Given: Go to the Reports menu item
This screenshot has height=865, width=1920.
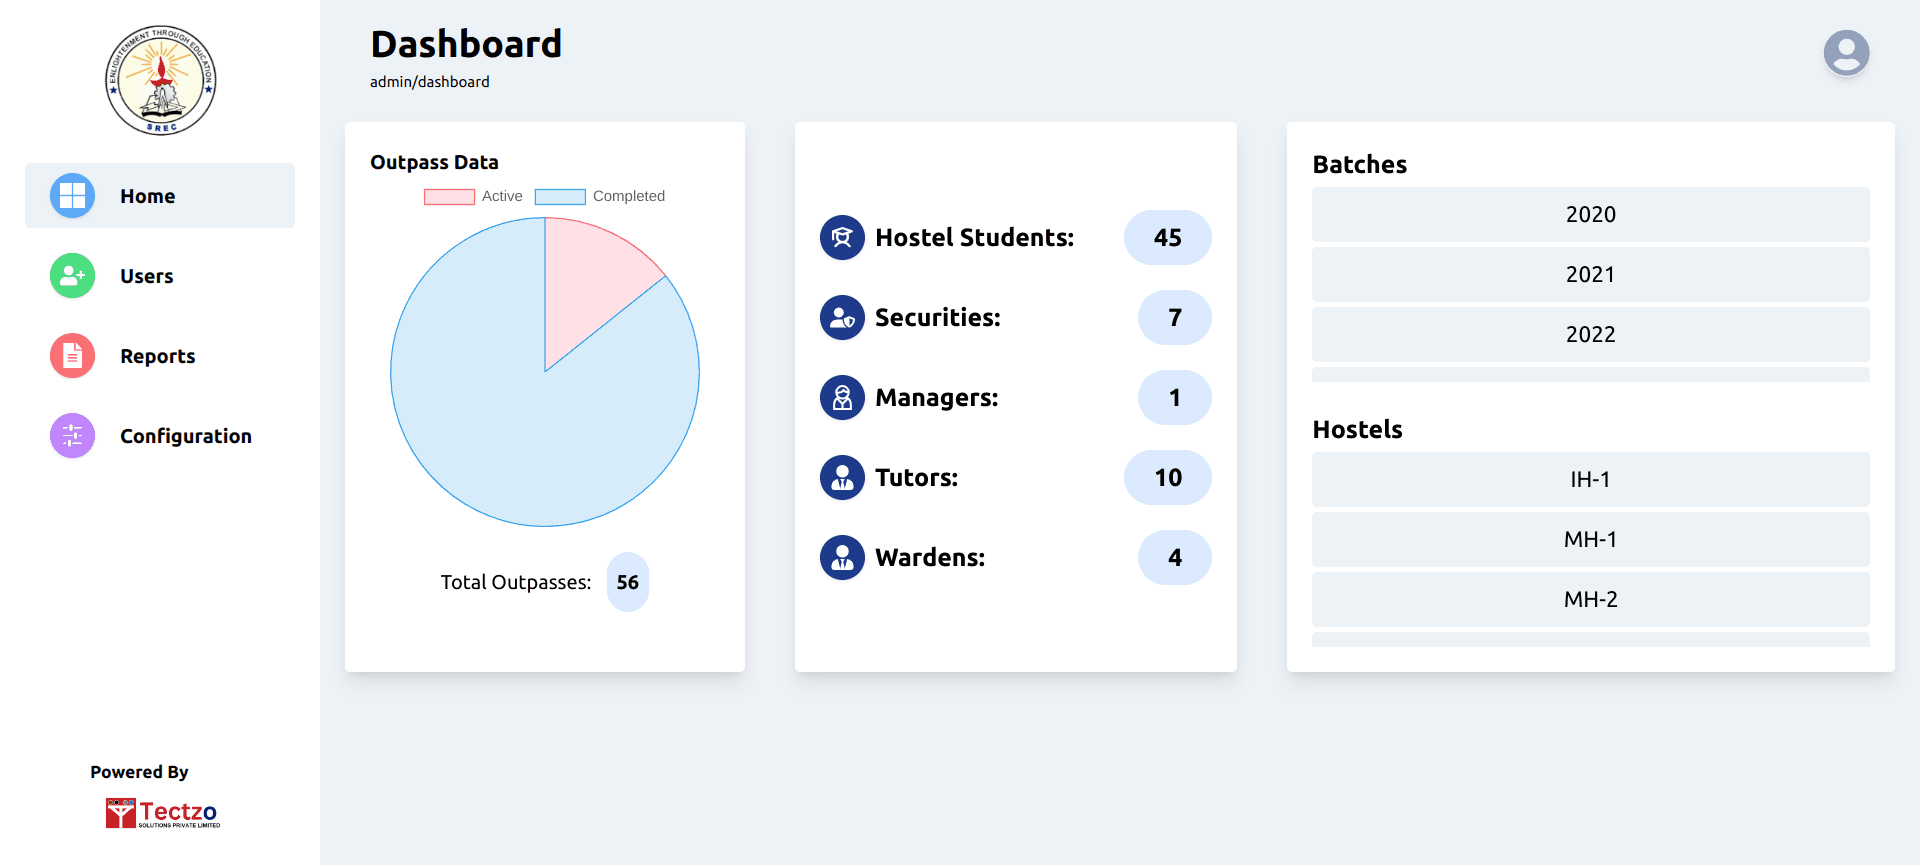Looking at the screenshot, I should pyautogui.click(x=158, y=356).
